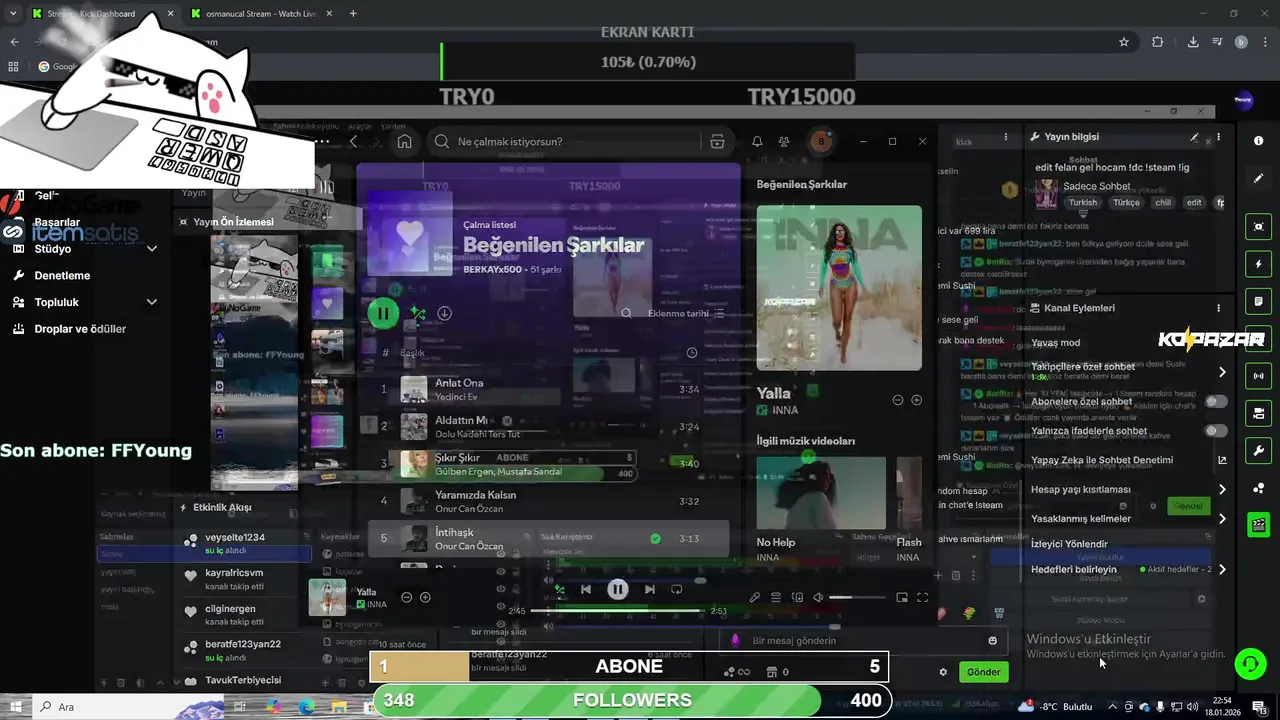Open a new Chrome tab
1280x720 pixels.
pos(353,14)
